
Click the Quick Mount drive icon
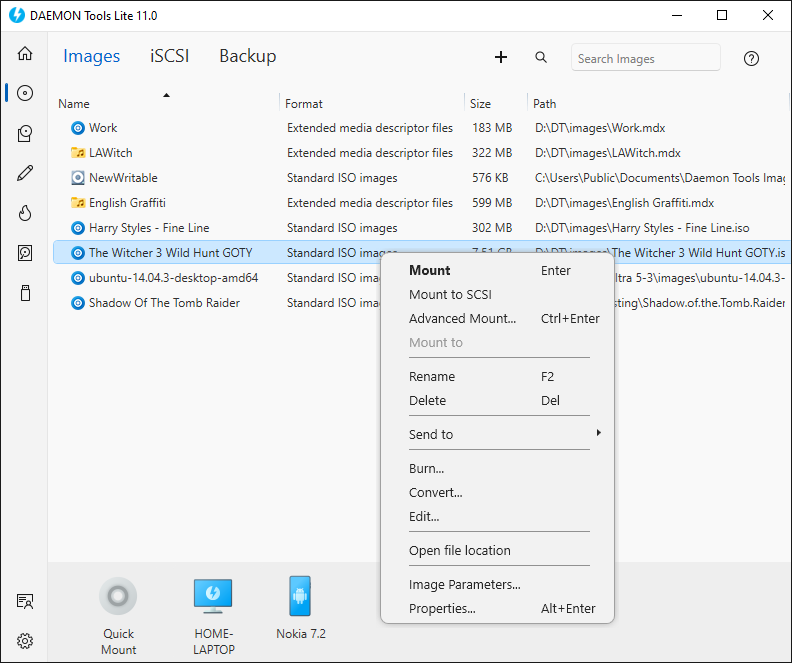tap(118, 596)
